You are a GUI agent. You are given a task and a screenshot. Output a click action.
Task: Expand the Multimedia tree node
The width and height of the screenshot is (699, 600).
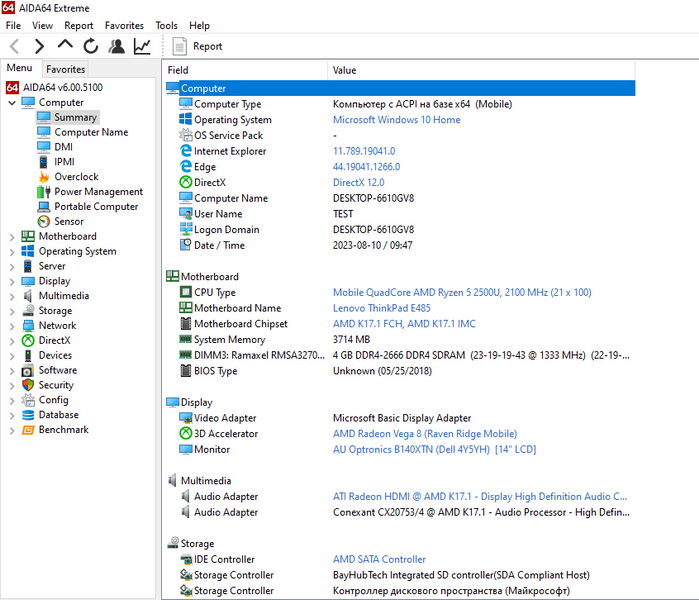tap(12, 296)
